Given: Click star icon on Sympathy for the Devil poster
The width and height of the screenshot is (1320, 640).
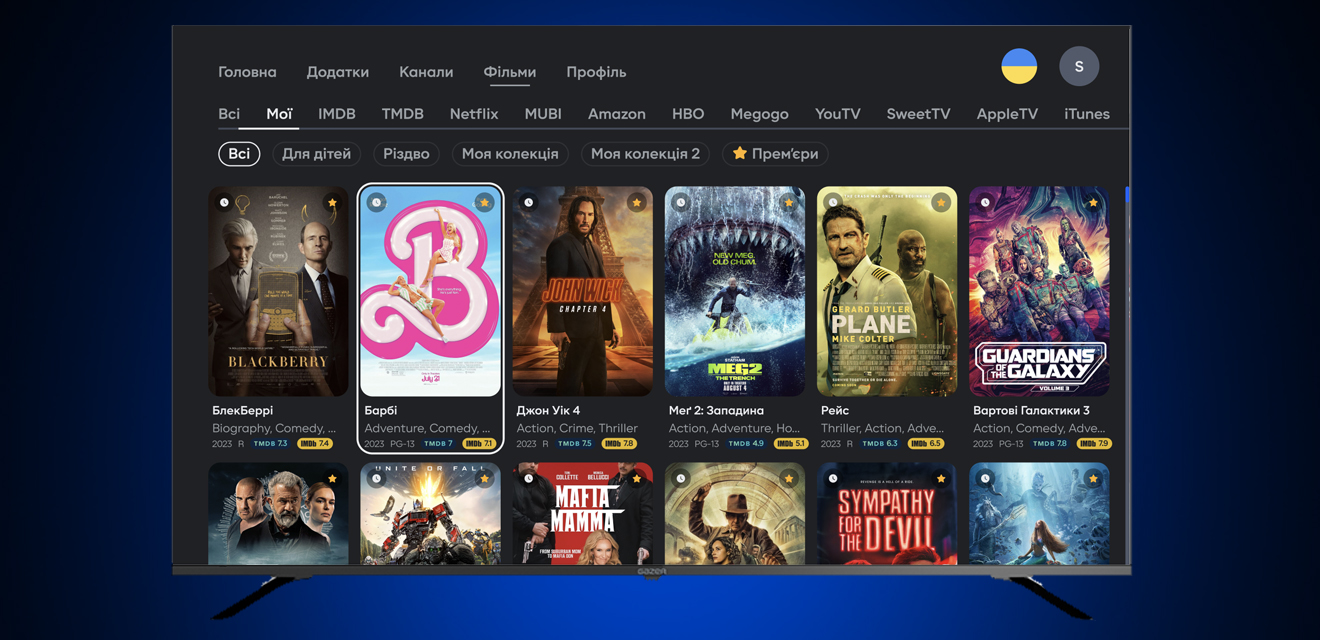Looking at the screenshot, I should pyautogui.click(x=941, y=479).
